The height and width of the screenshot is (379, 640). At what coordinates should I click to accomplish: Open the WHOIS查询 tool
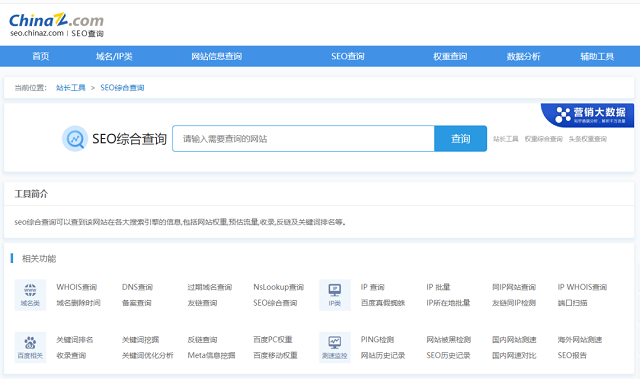(77, 287)
